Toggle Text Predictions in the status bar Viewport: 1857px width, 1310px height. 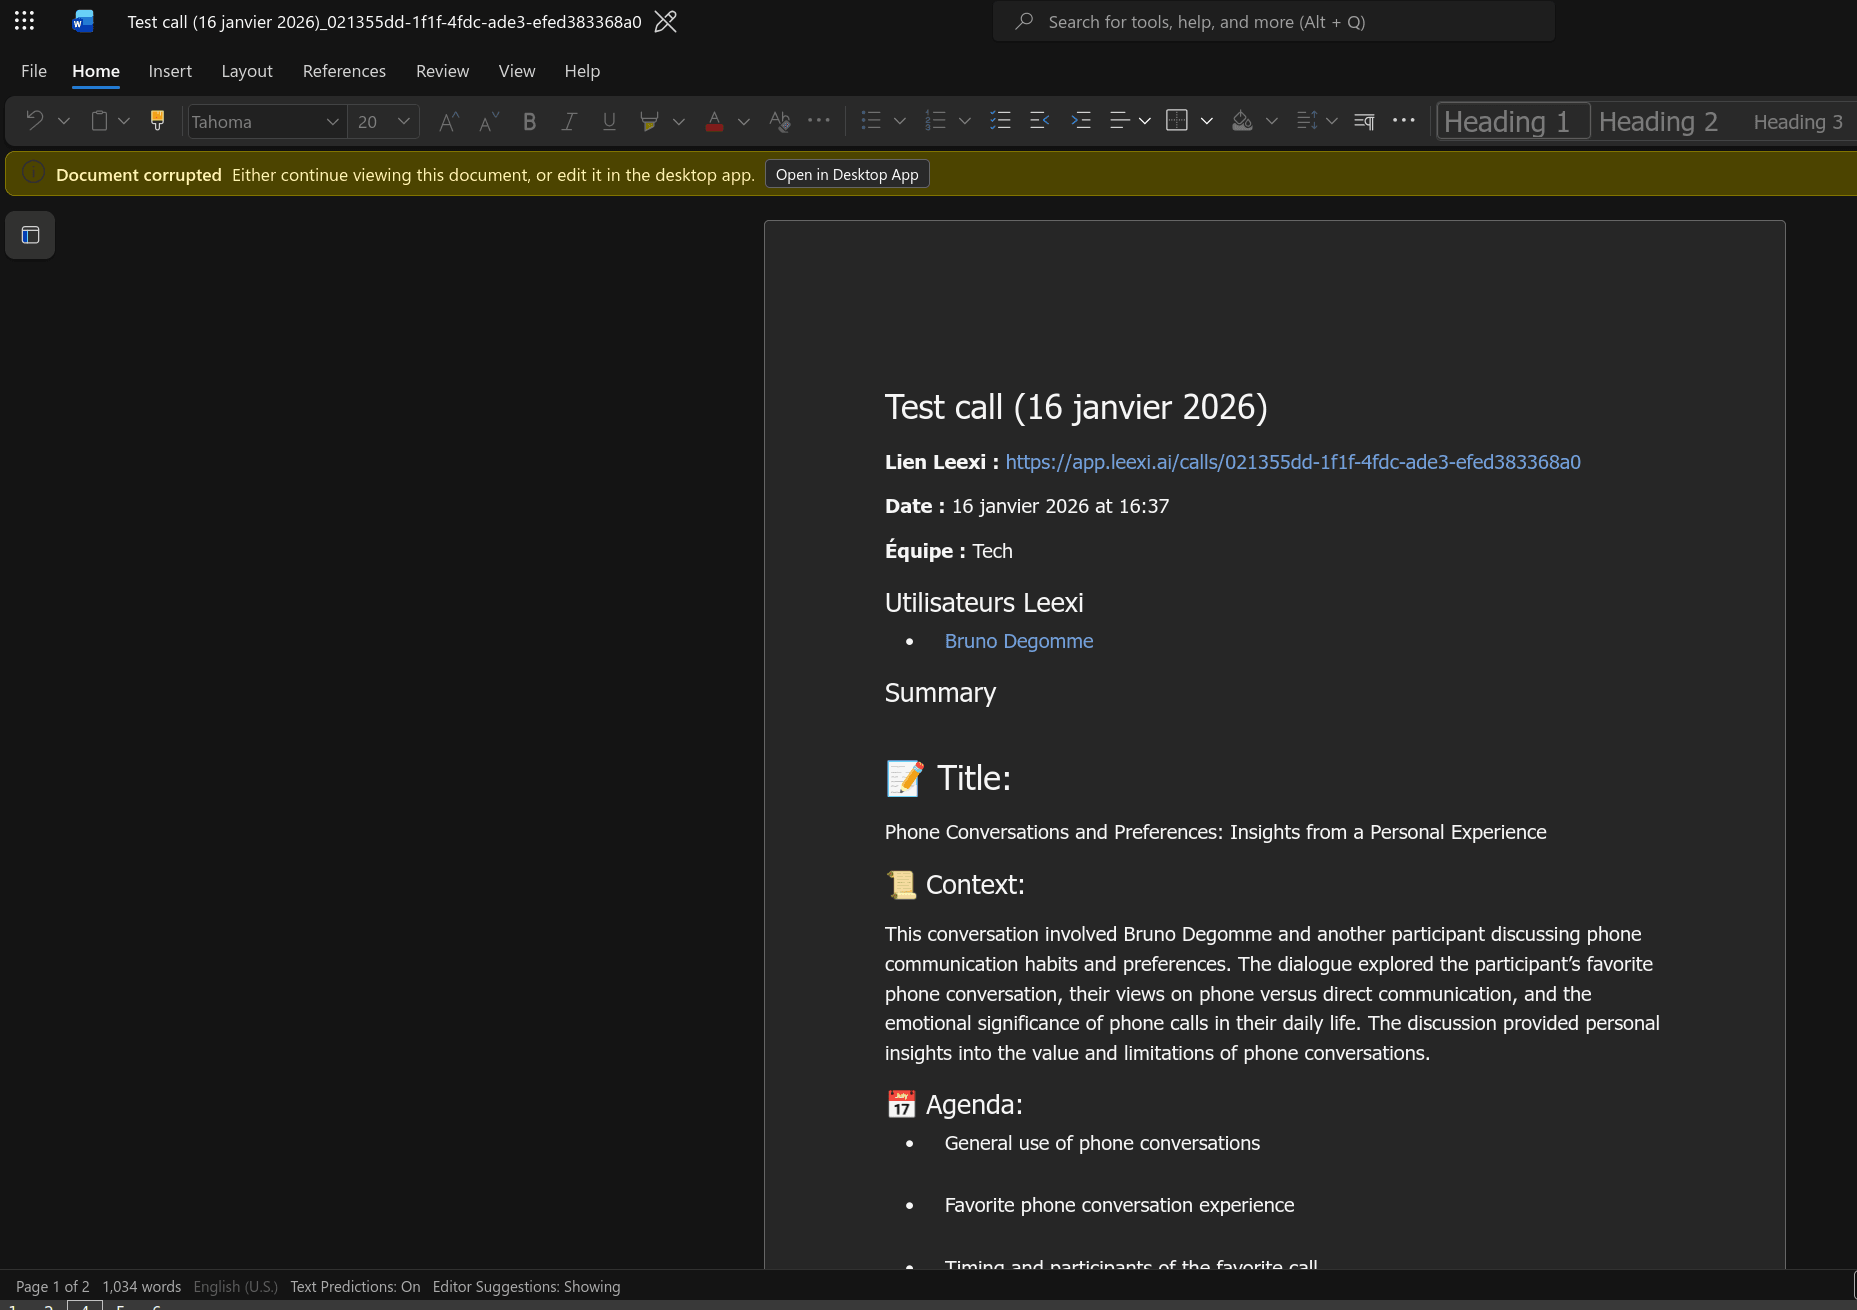(x=355, y=1286)
